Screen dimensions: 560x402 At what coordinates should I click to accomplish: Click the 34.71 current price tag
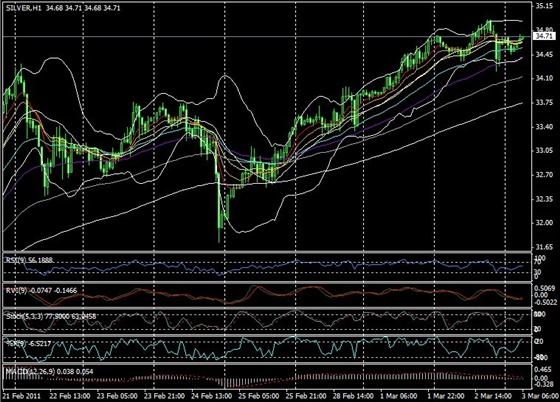[545, 36]
